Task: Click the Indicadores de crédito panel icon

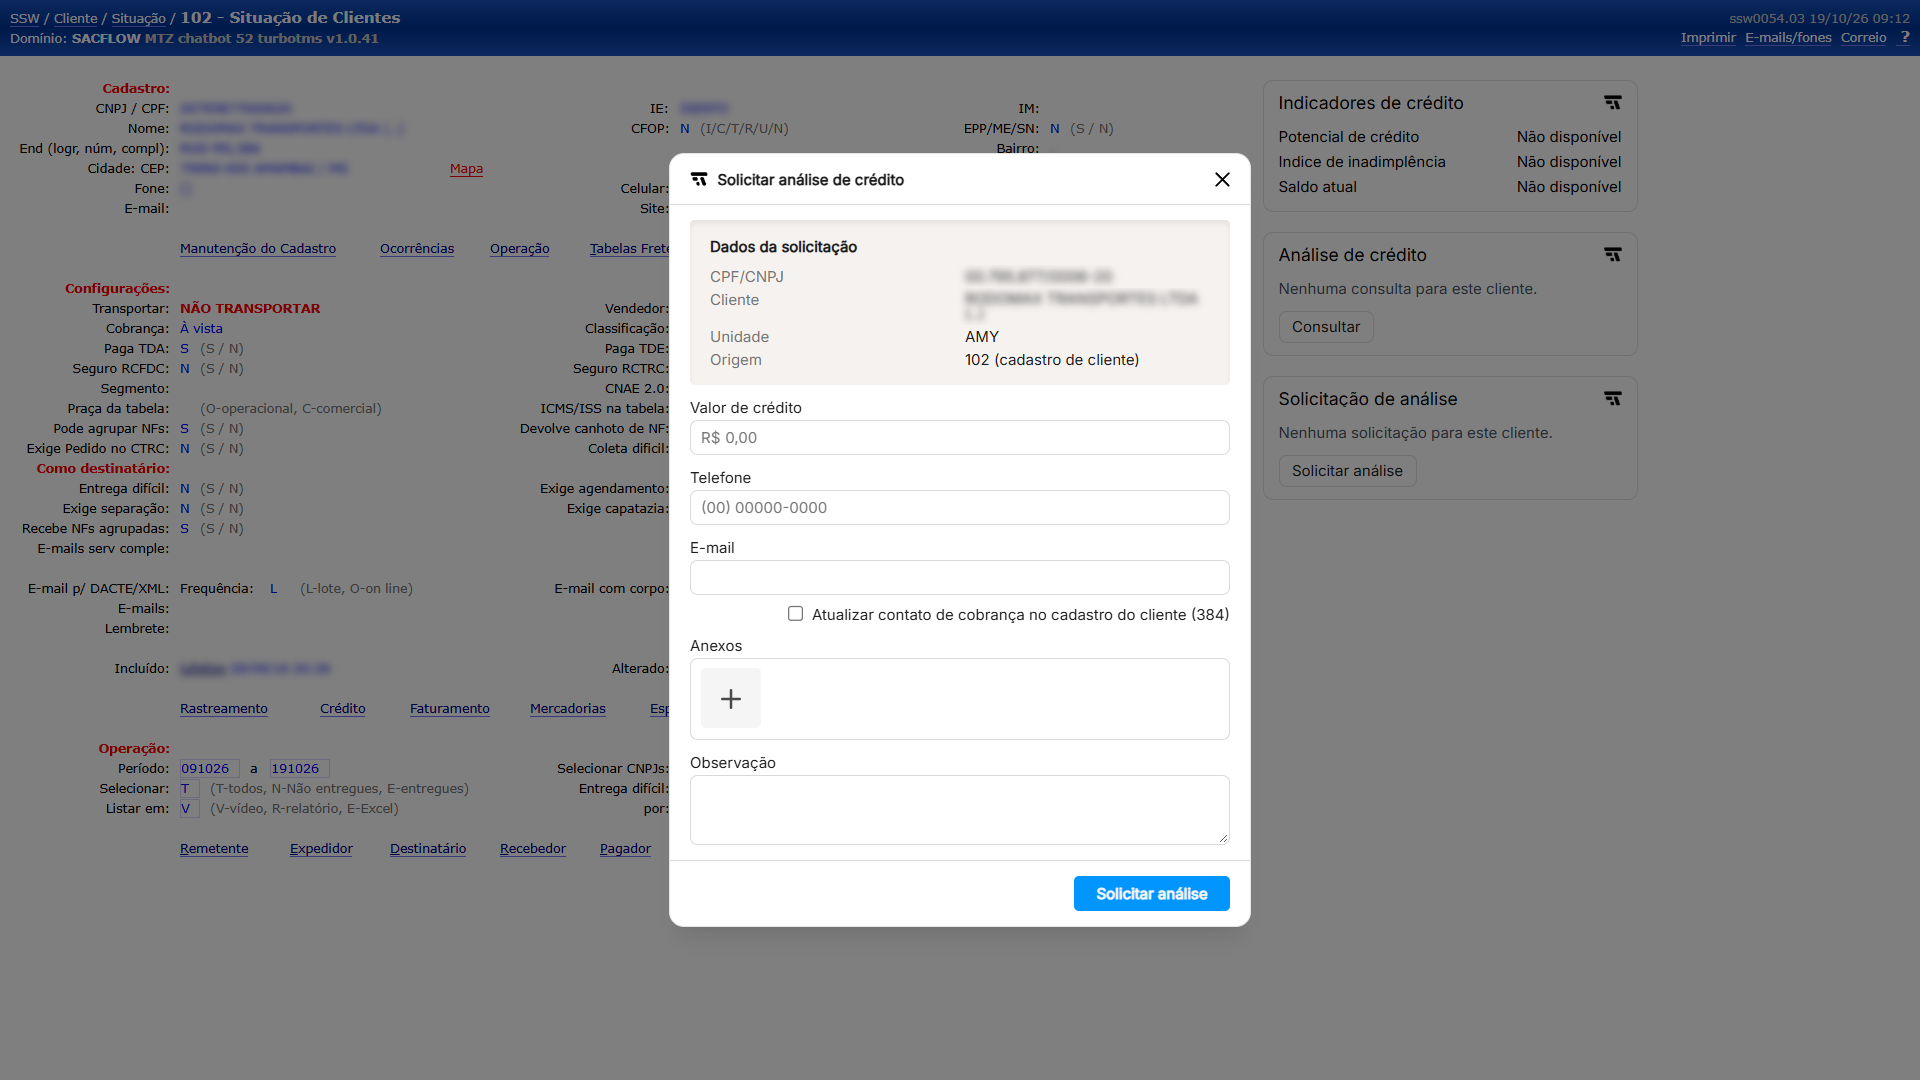Action: point(1612,103)
